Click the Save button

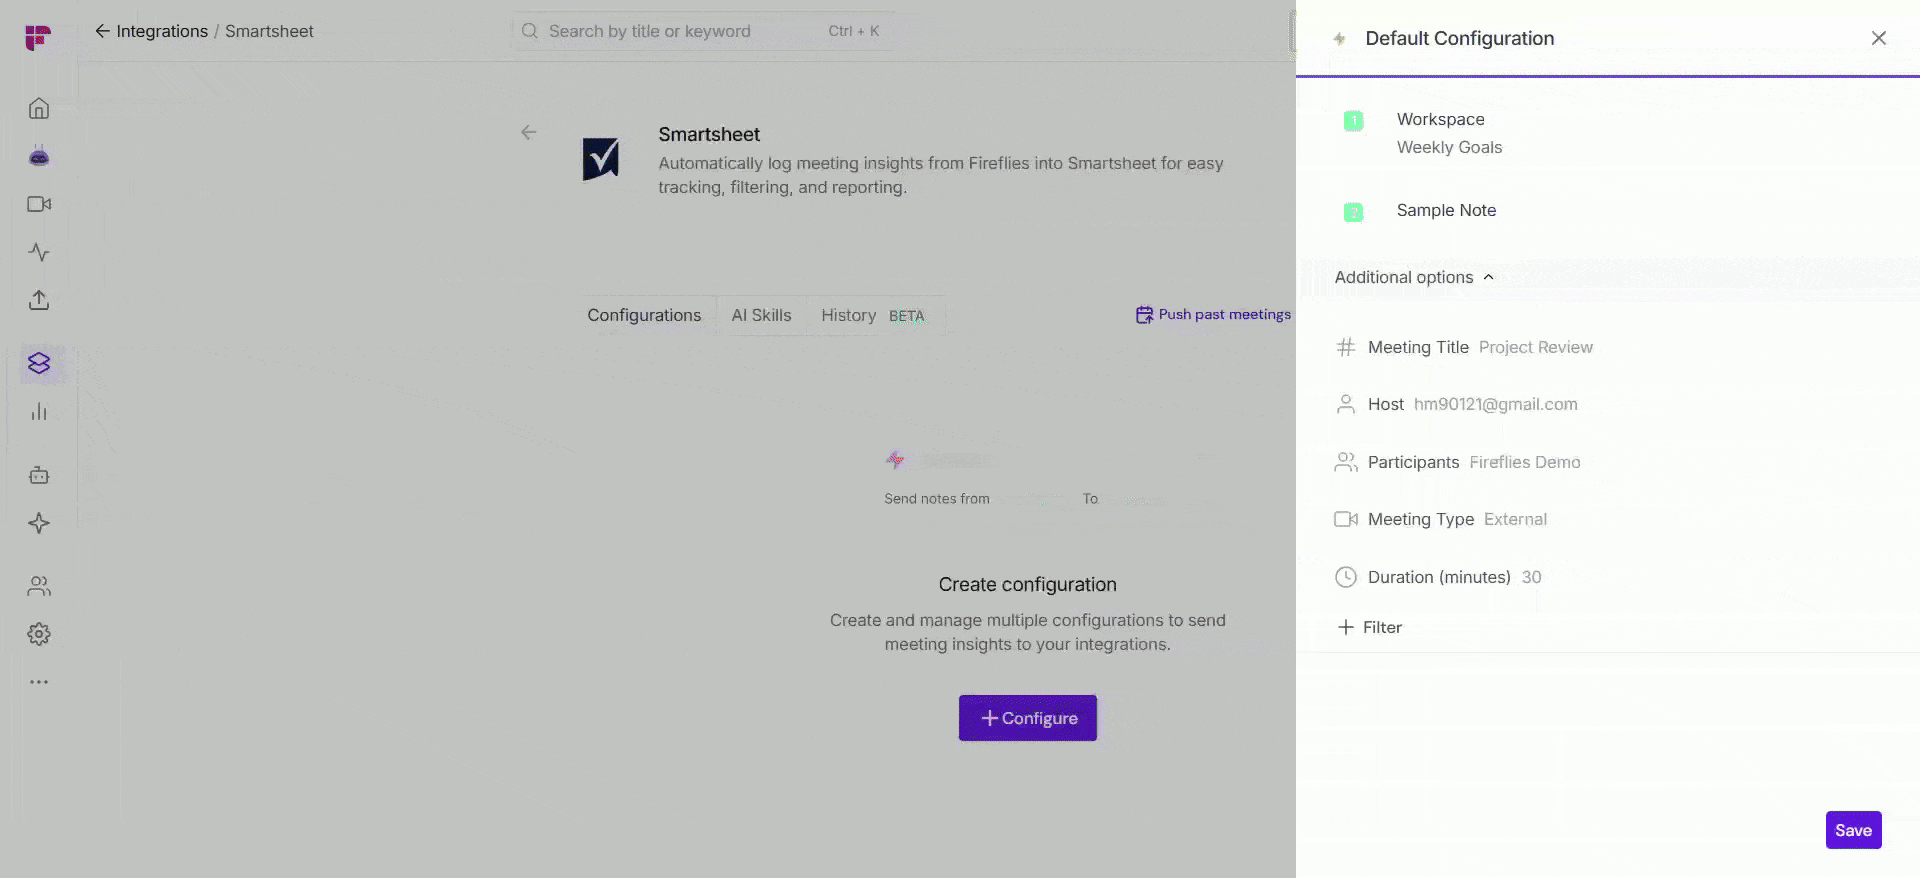(x=1853, y=830)
